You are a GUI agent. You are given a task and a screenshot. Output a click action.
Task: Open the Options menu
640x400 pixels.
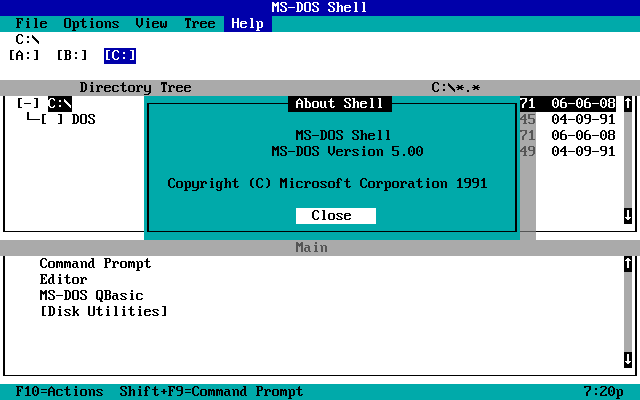[x=91, y=23]
